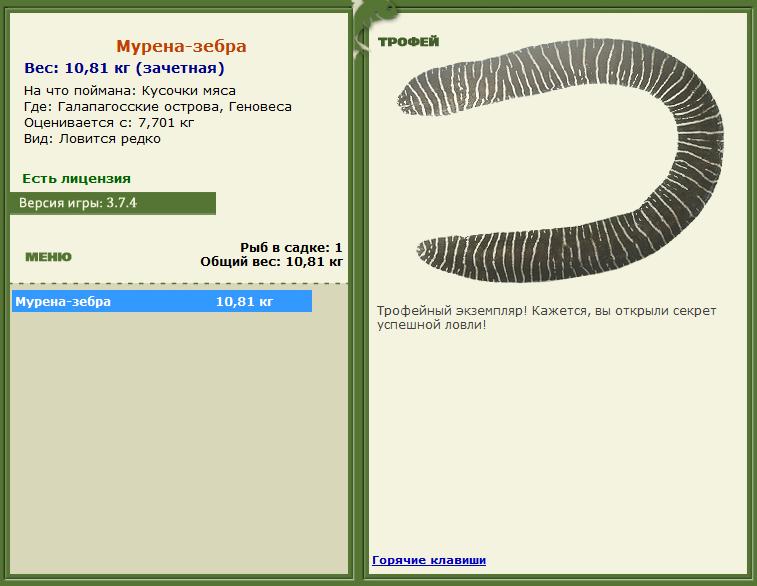Viewport: 757px width, 586px height.
Task: Click the Рыб в садке: 1 counter
Action: 291,247
